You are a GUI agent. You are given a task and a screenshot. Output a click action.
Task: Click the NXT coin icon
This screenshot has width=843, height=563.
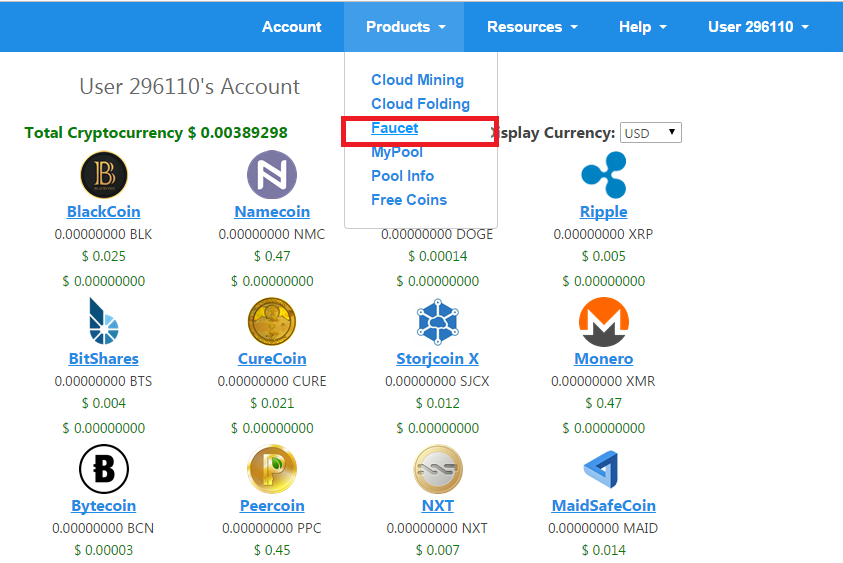coord(438,469)
